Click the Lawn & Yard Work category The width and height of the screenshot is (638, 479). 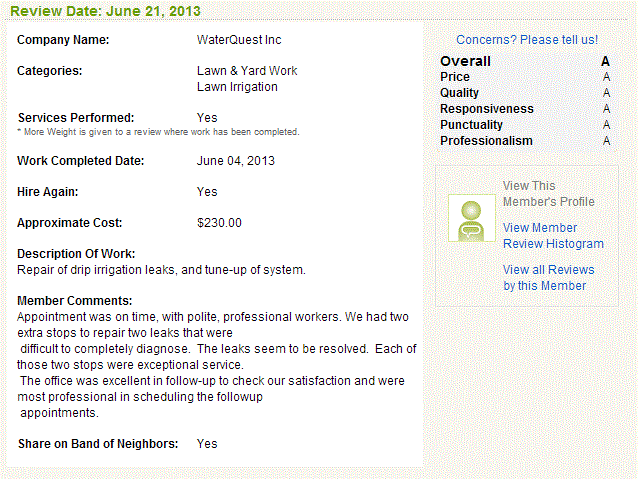pos(247,71)
